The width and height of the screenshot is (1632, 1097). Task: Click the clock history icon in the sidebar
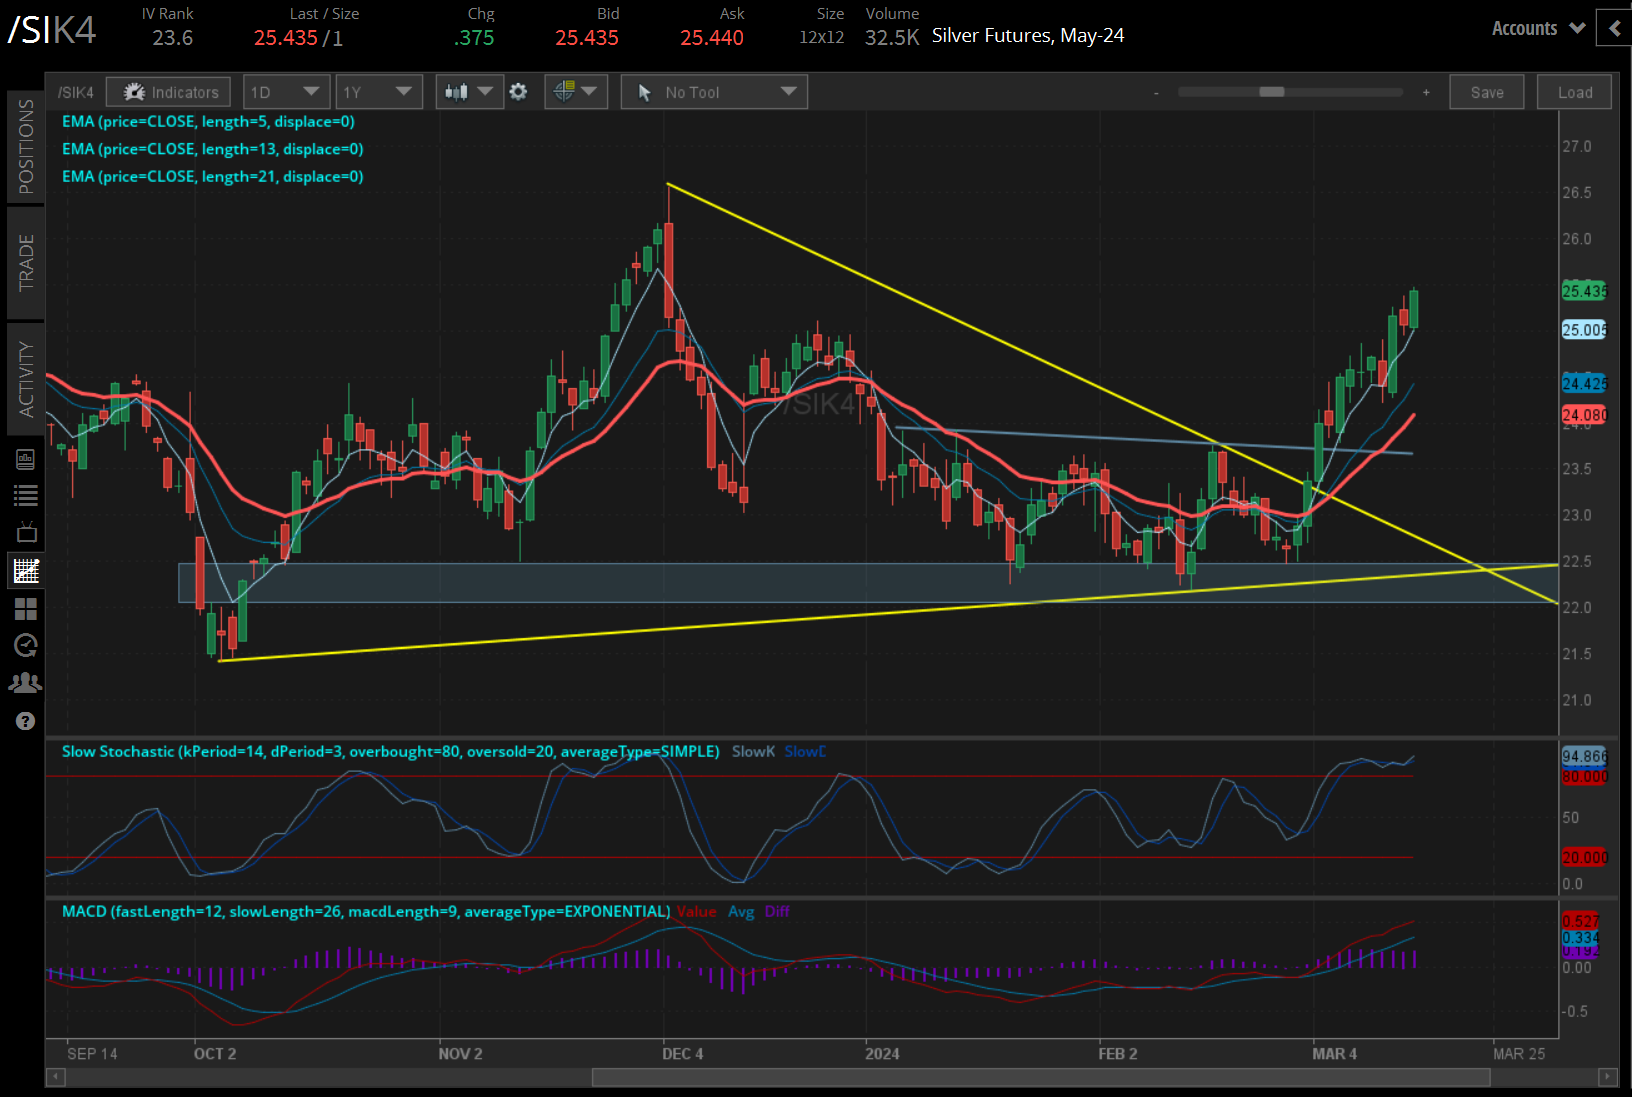coord(26,645)
